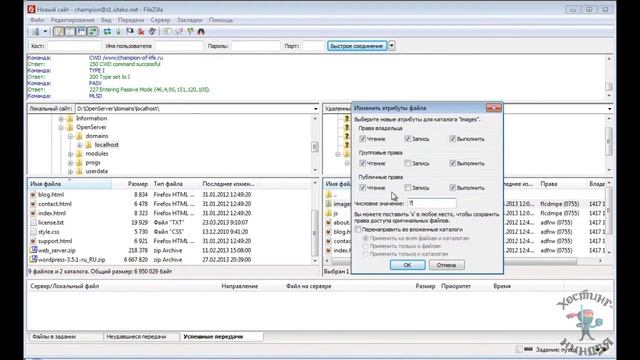Click the OpenServer folder icon in tree
Screen dimensions: 640x360
point(70,127)
